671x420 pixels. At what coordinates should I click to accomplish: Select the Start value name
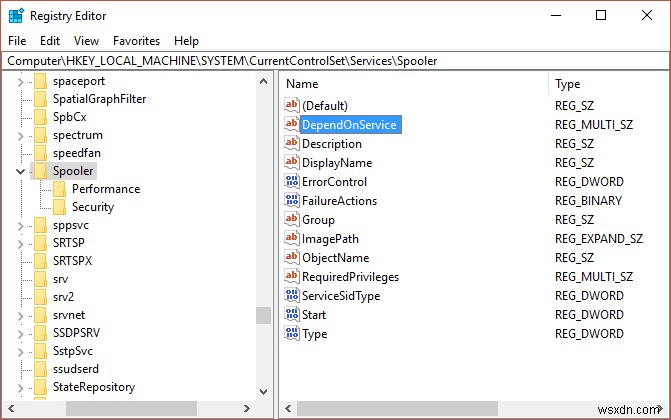314,315
